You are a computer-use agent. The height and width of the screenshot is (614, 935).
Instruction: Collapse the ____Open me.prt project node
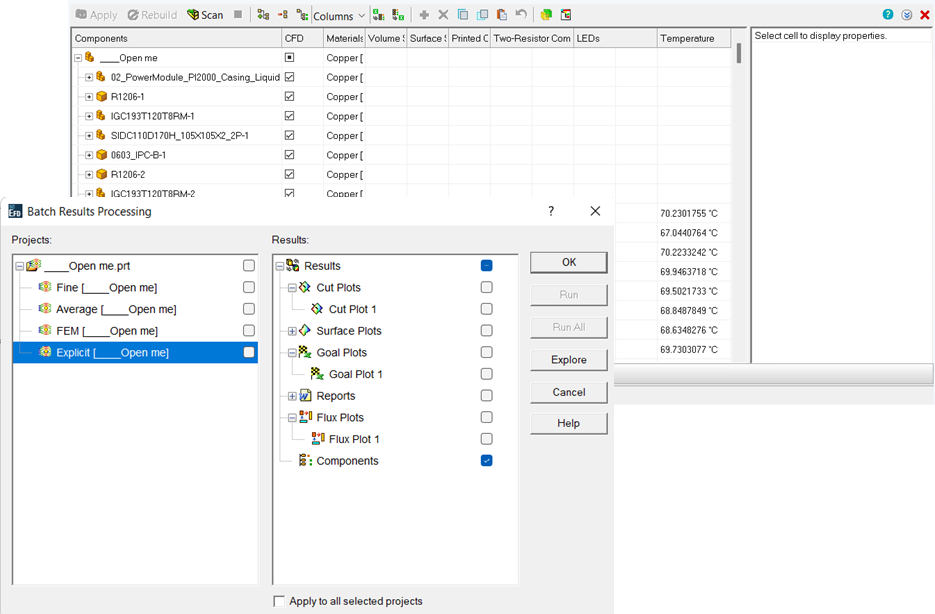pyautogui.click(x=20, y=266)
